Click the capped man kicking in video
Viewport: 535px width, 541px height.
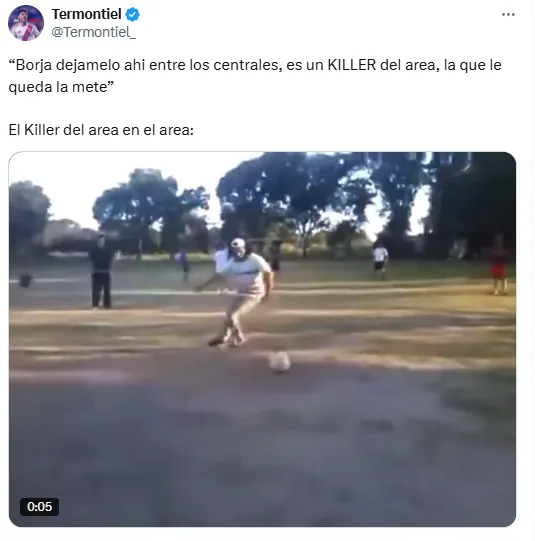point(238,292)
